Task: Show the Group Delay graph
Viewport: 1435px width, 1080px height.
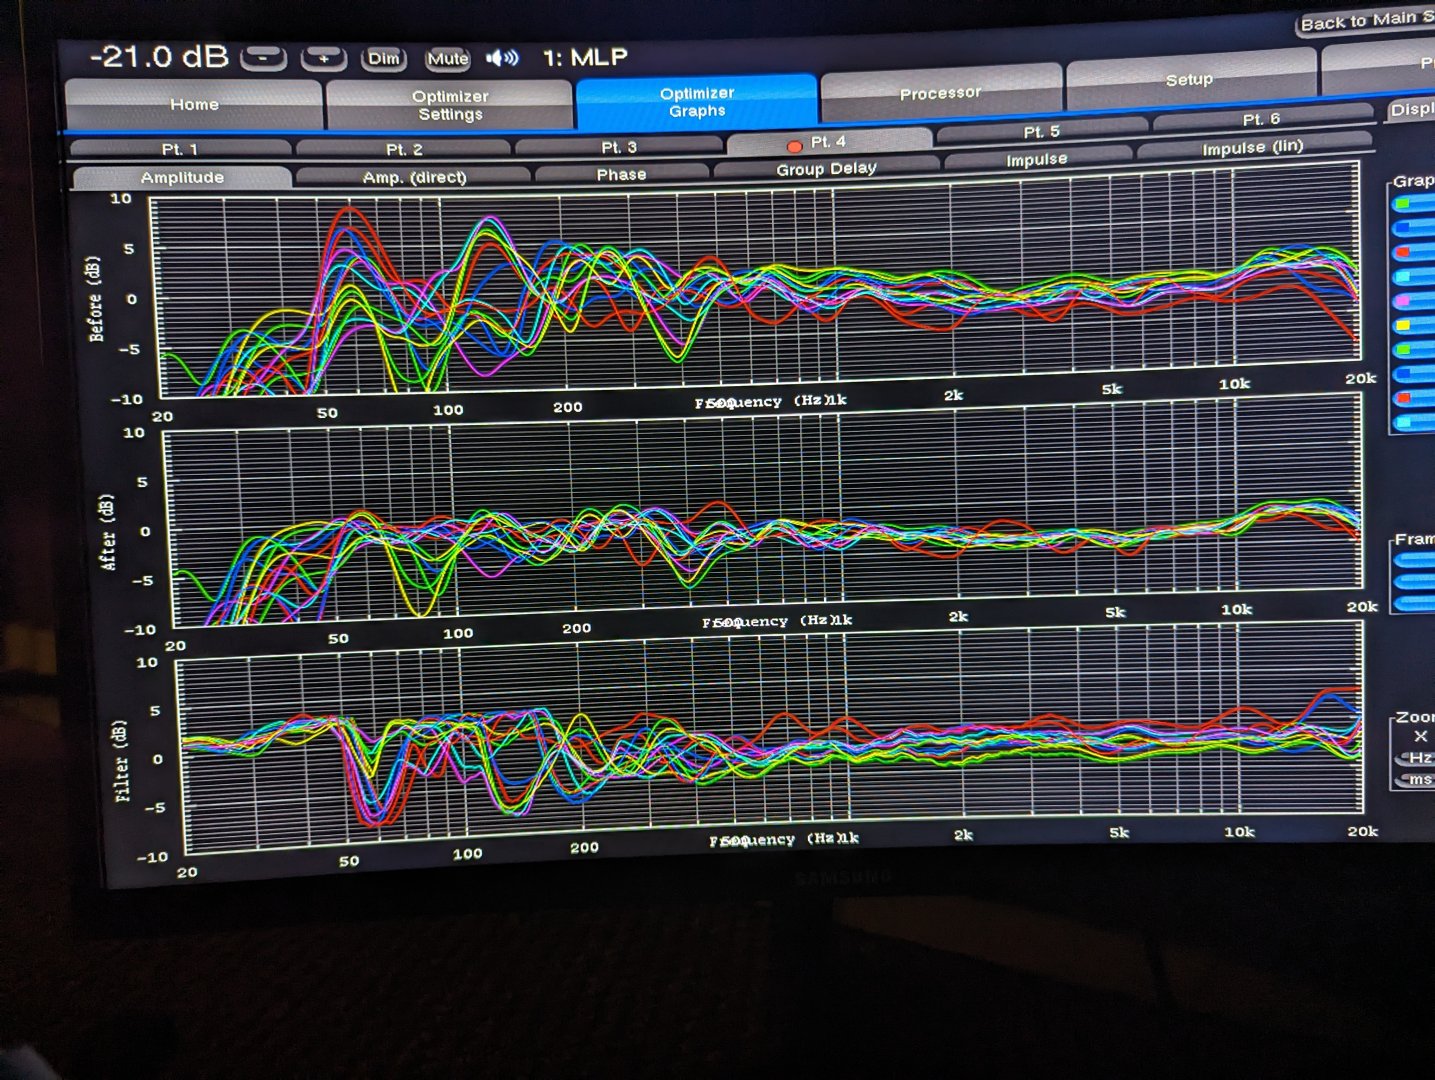Action: pos(826,170)
